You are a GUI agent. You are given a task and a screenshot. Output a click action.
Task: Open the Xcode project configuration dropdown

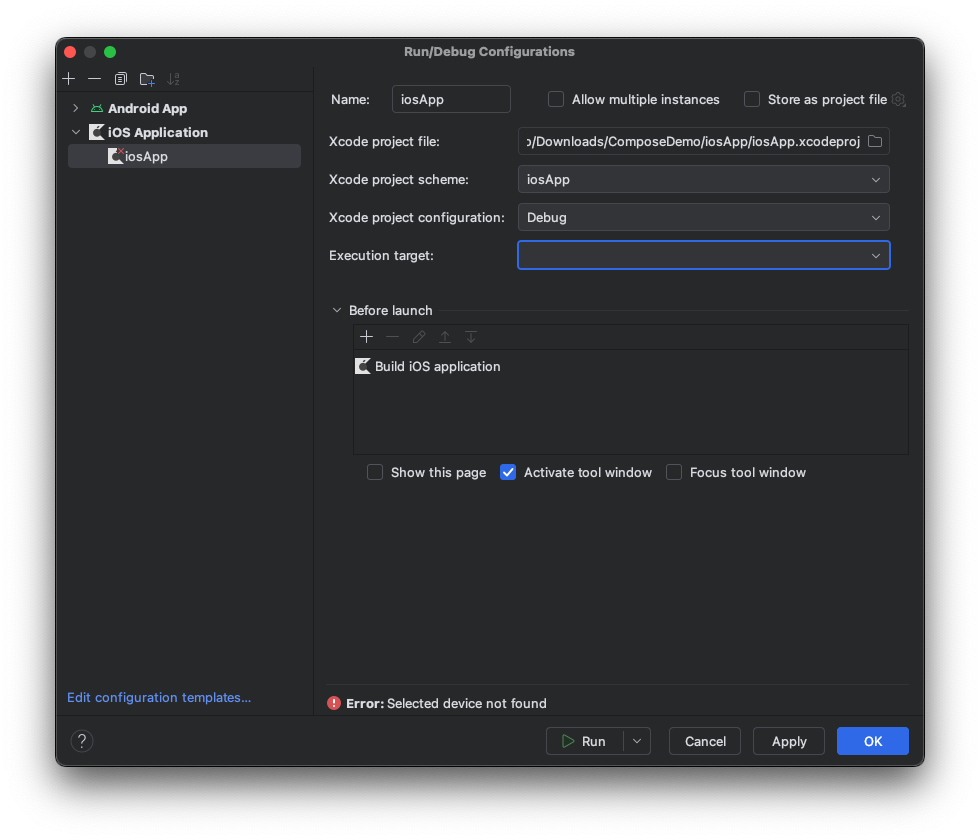pos(703,218)
